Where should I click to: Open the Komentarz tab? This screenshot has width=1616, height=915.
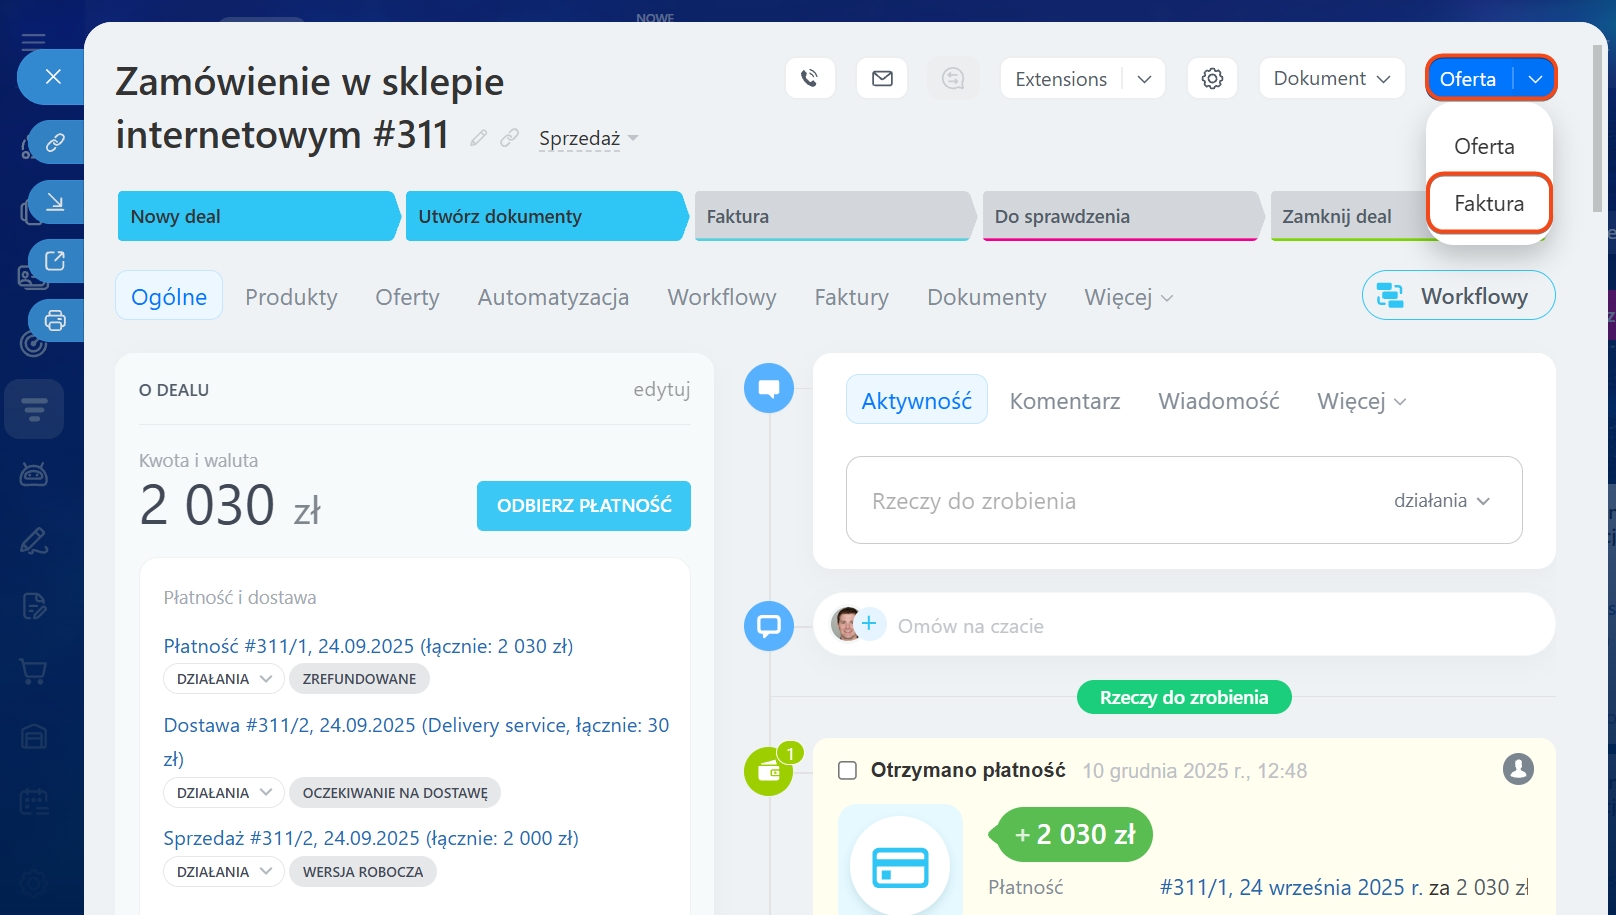point(1064,401)
